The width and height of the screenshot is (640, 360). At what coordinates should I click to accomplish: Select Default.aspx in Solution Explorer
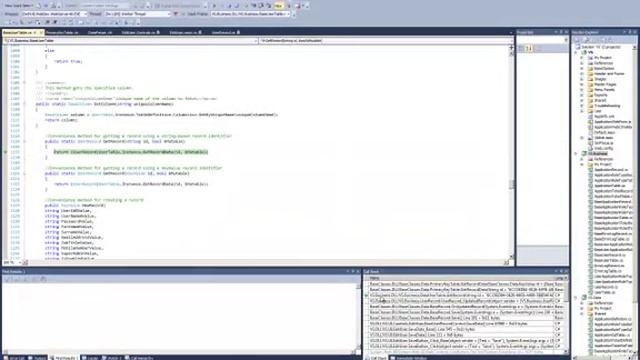(x=605, y=132)
